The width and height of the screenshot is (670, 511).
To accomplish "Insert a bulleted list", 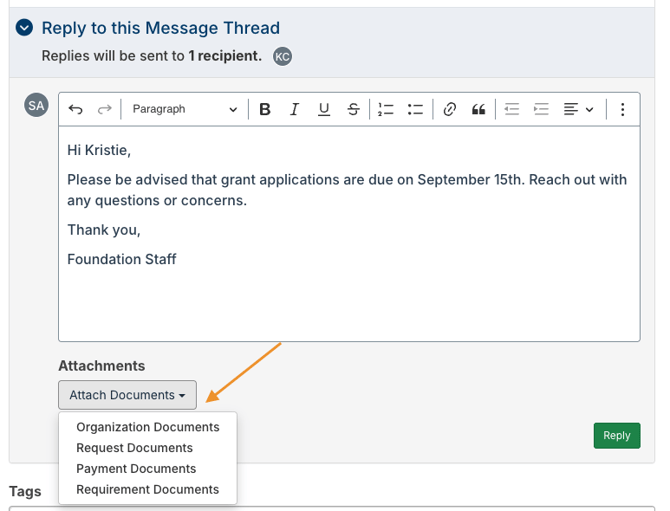I will coord(415,109).
